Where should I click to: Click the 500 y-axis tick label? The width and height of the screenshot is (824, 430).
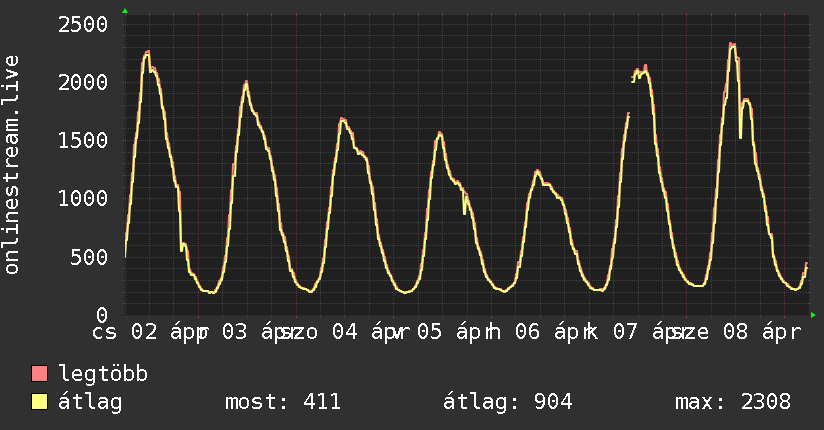(x=88, y=257)
